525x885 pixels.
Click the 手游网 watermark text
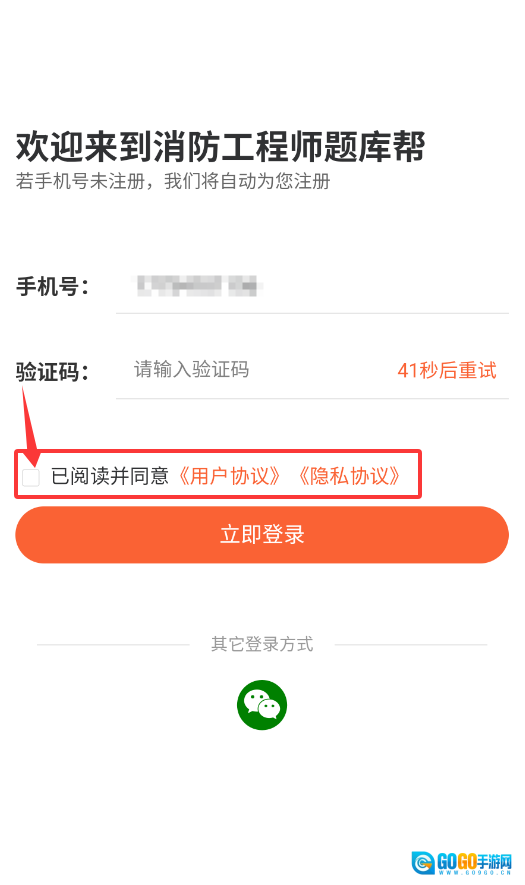[495, 861]
